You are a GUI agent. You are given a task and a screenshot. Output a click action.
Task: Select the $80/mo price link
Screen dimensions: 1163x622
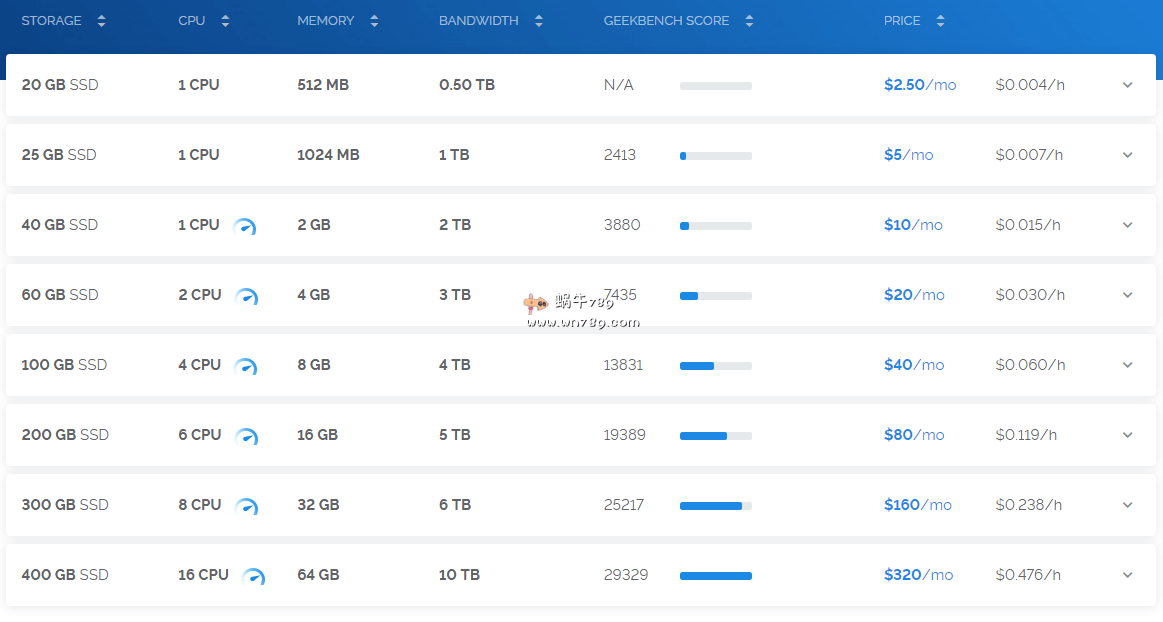[x=914, y=435]
